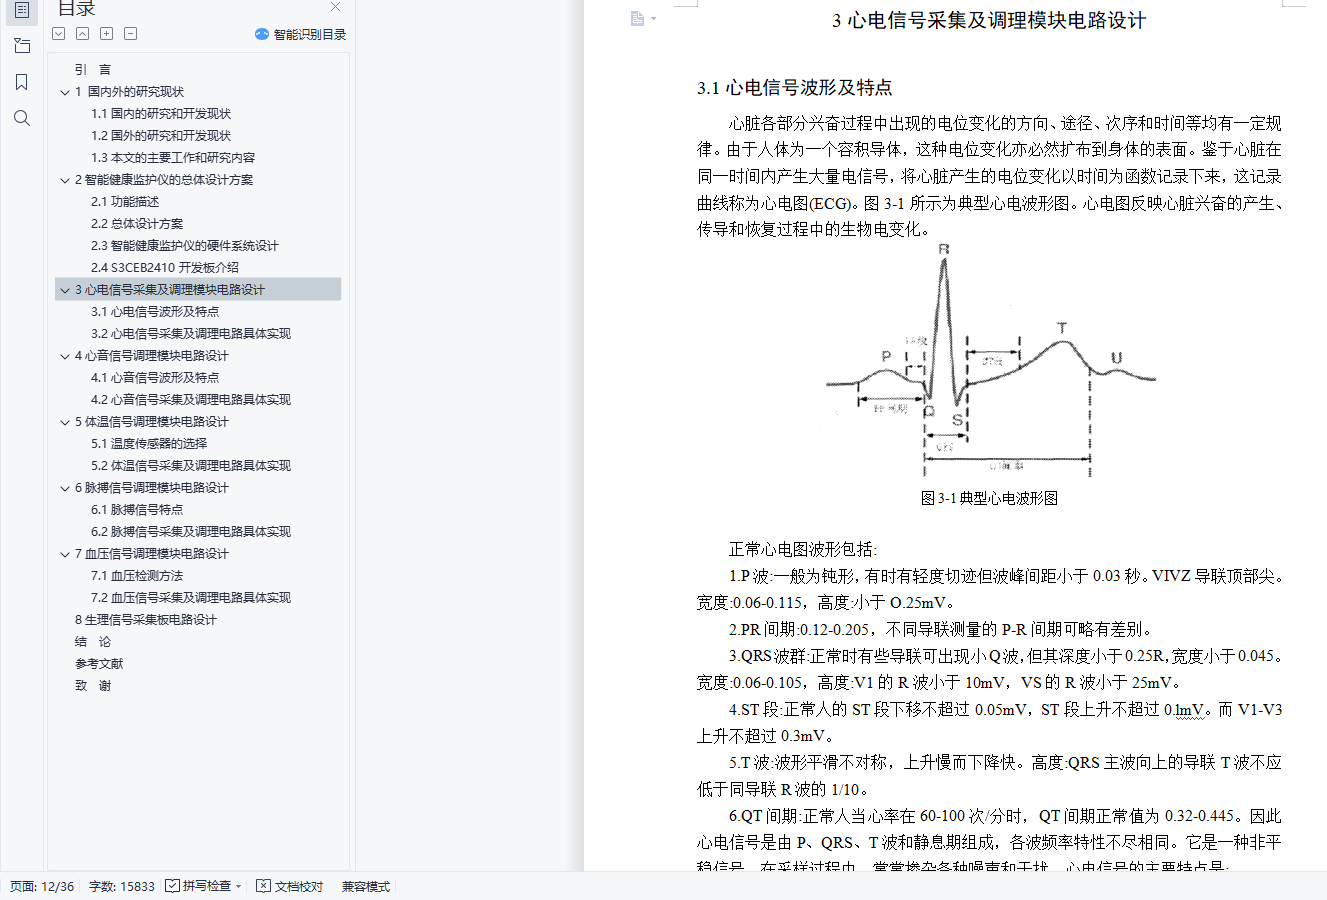Open the chapter navigation icon in sidebar

pyautogui.click(x=22, y=46)
